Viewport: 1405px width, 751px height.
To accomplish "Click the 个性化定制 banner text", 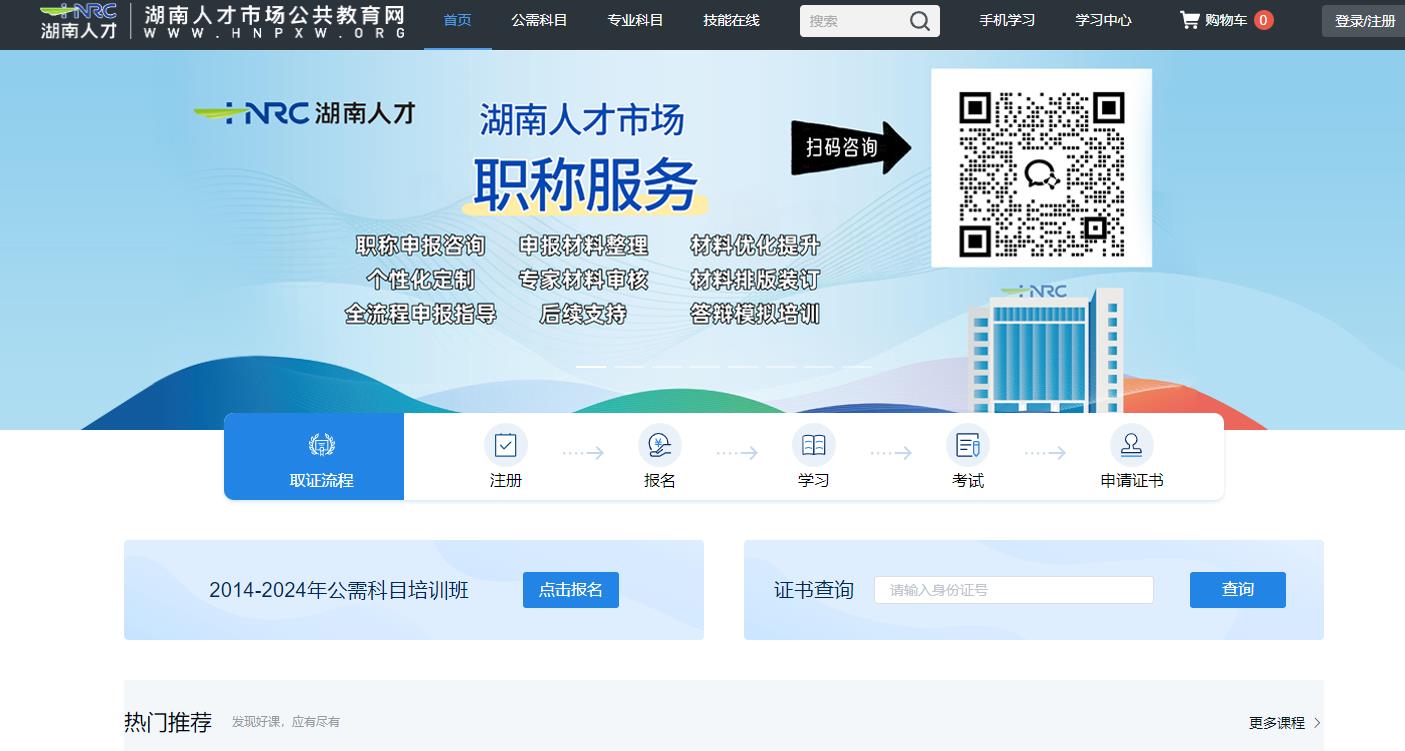I will 421,280.
